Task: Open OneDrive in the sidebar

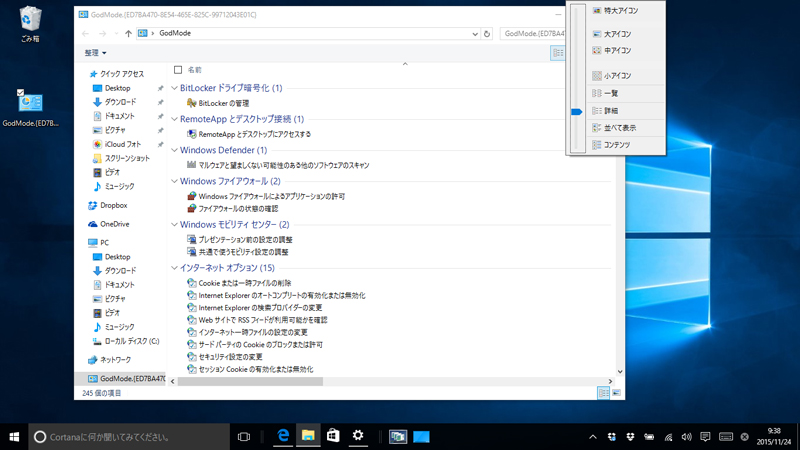Action: pos(114,224)
